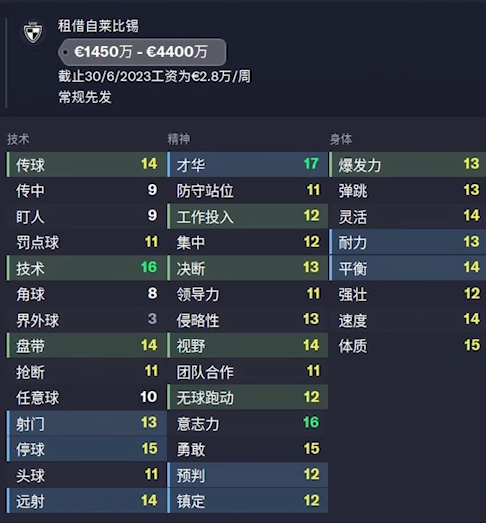Image resolution: width=486 pixels, height=523 pixels.
Task: Click the 工作投入 work rate row
Action: (248, 216)
